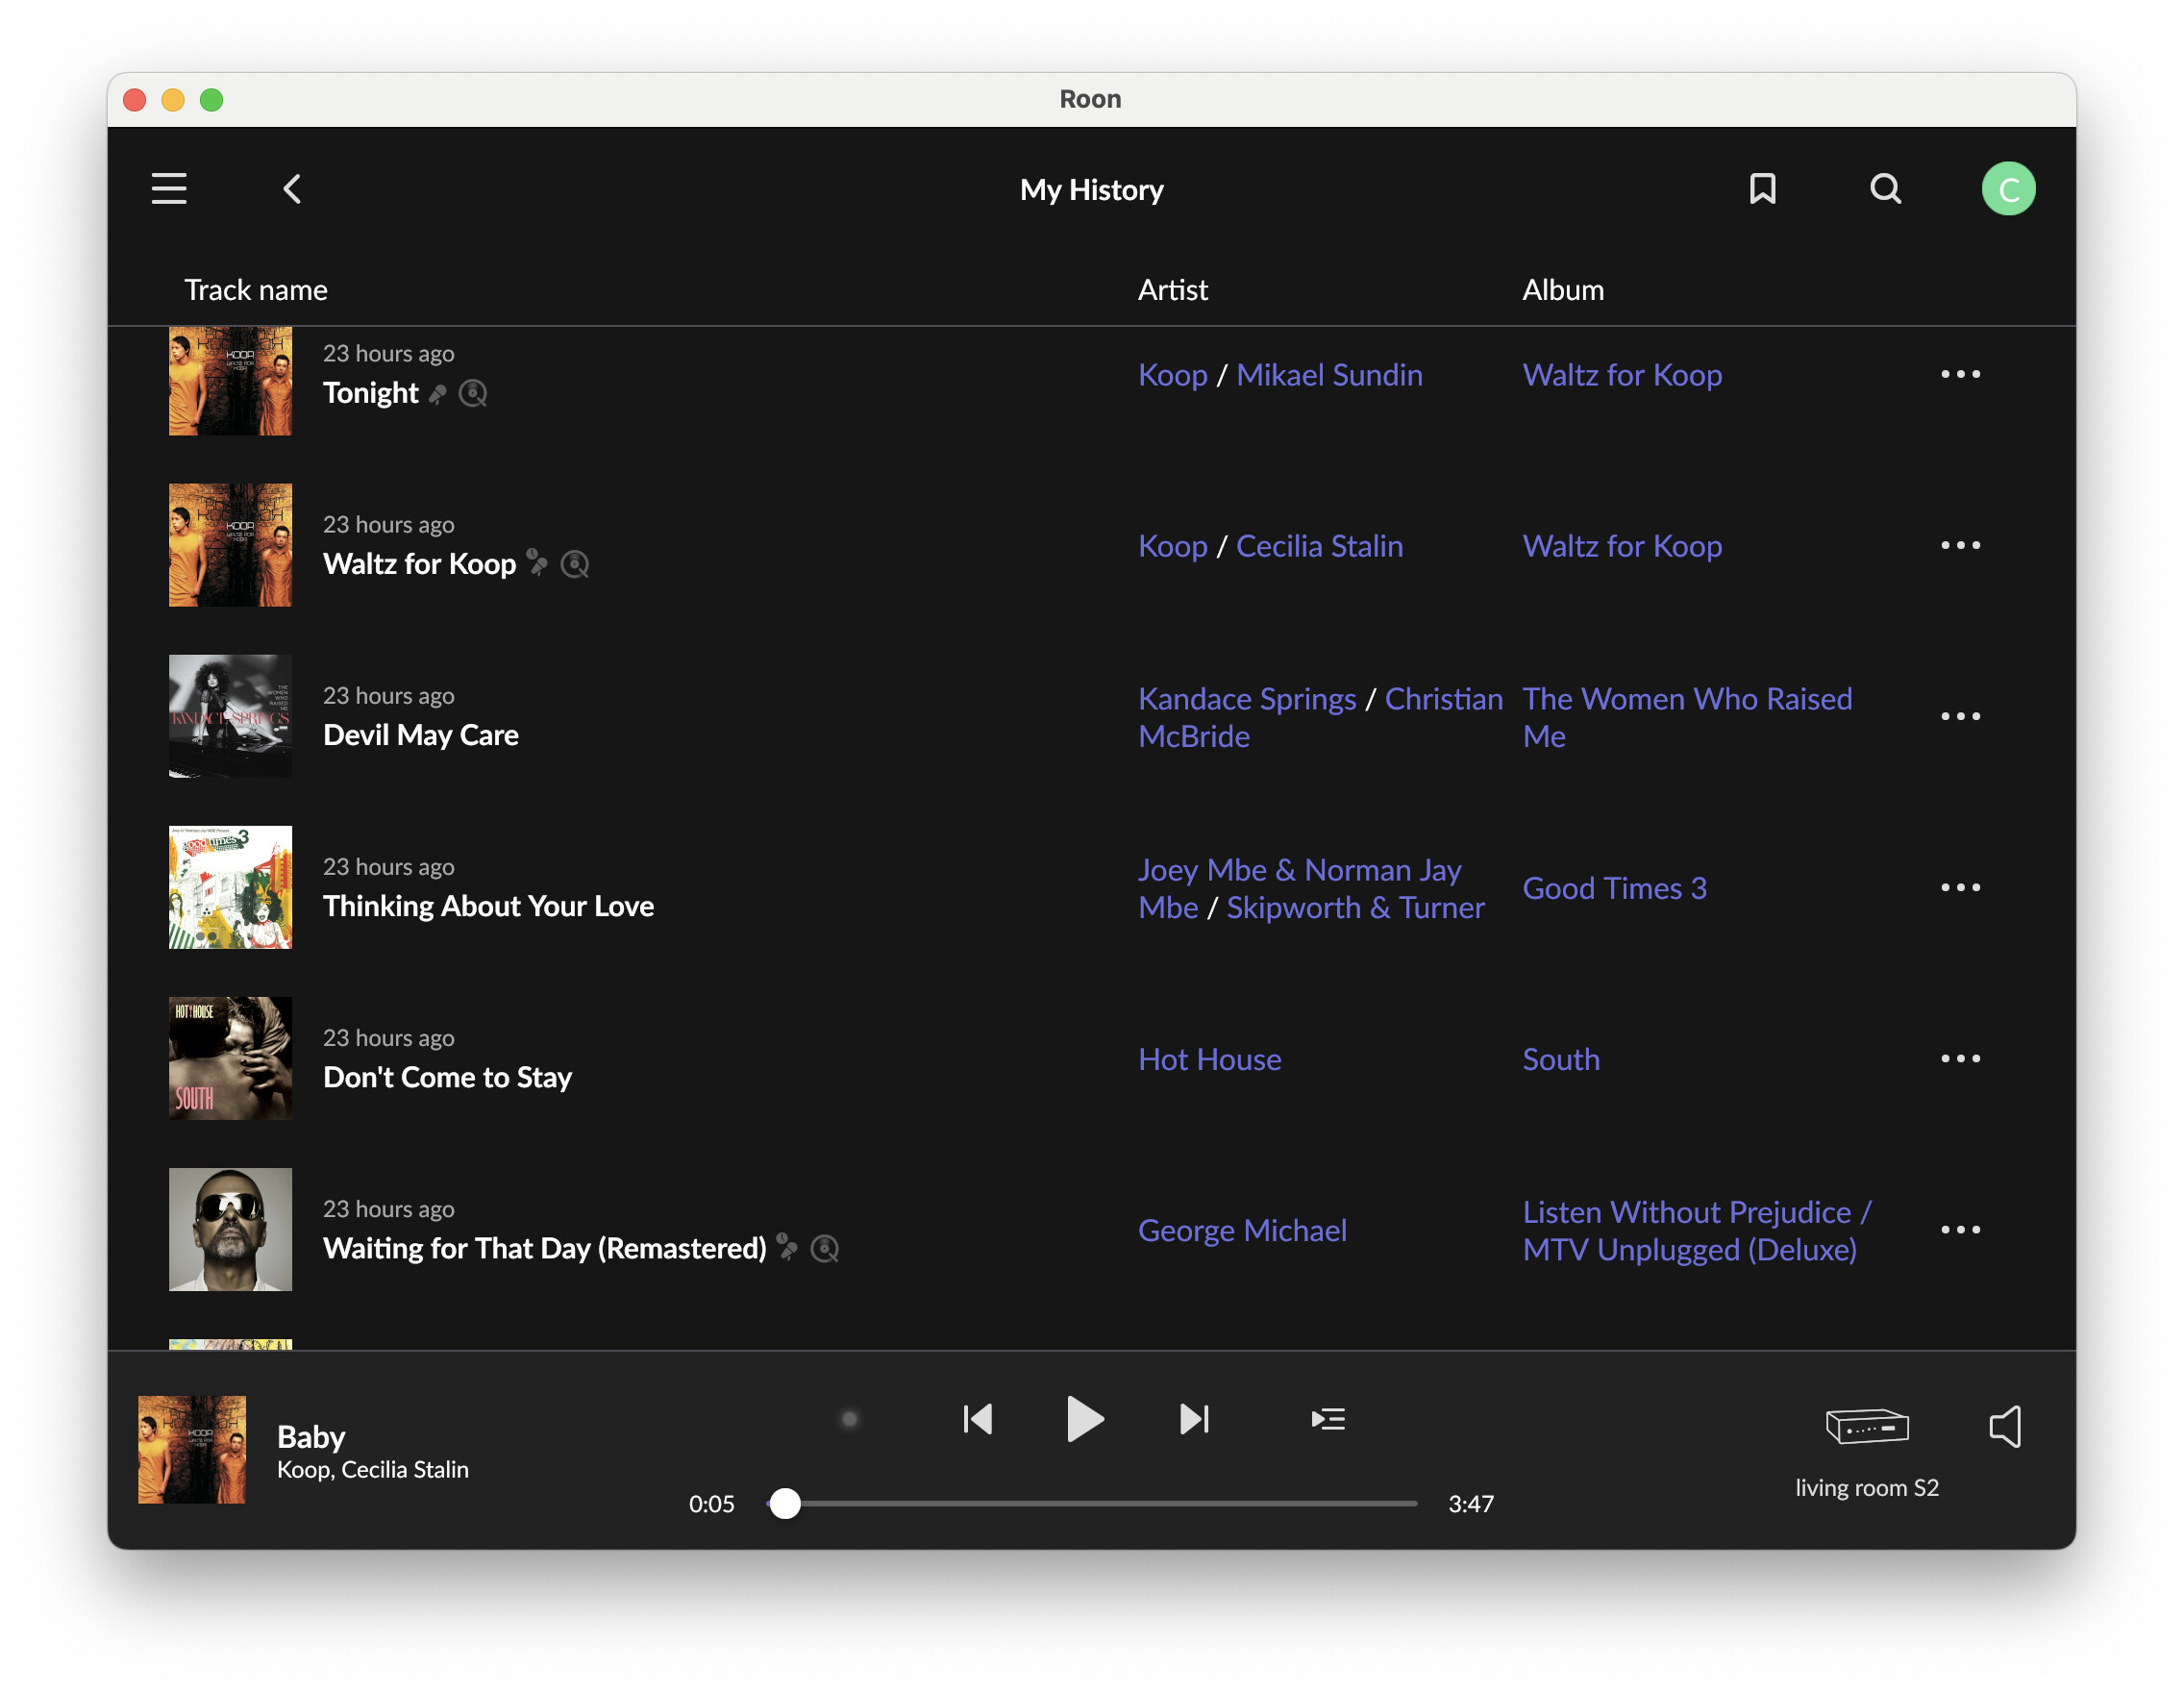
Task: Click the playback progress slider knob
Action: coord(785,1503)
